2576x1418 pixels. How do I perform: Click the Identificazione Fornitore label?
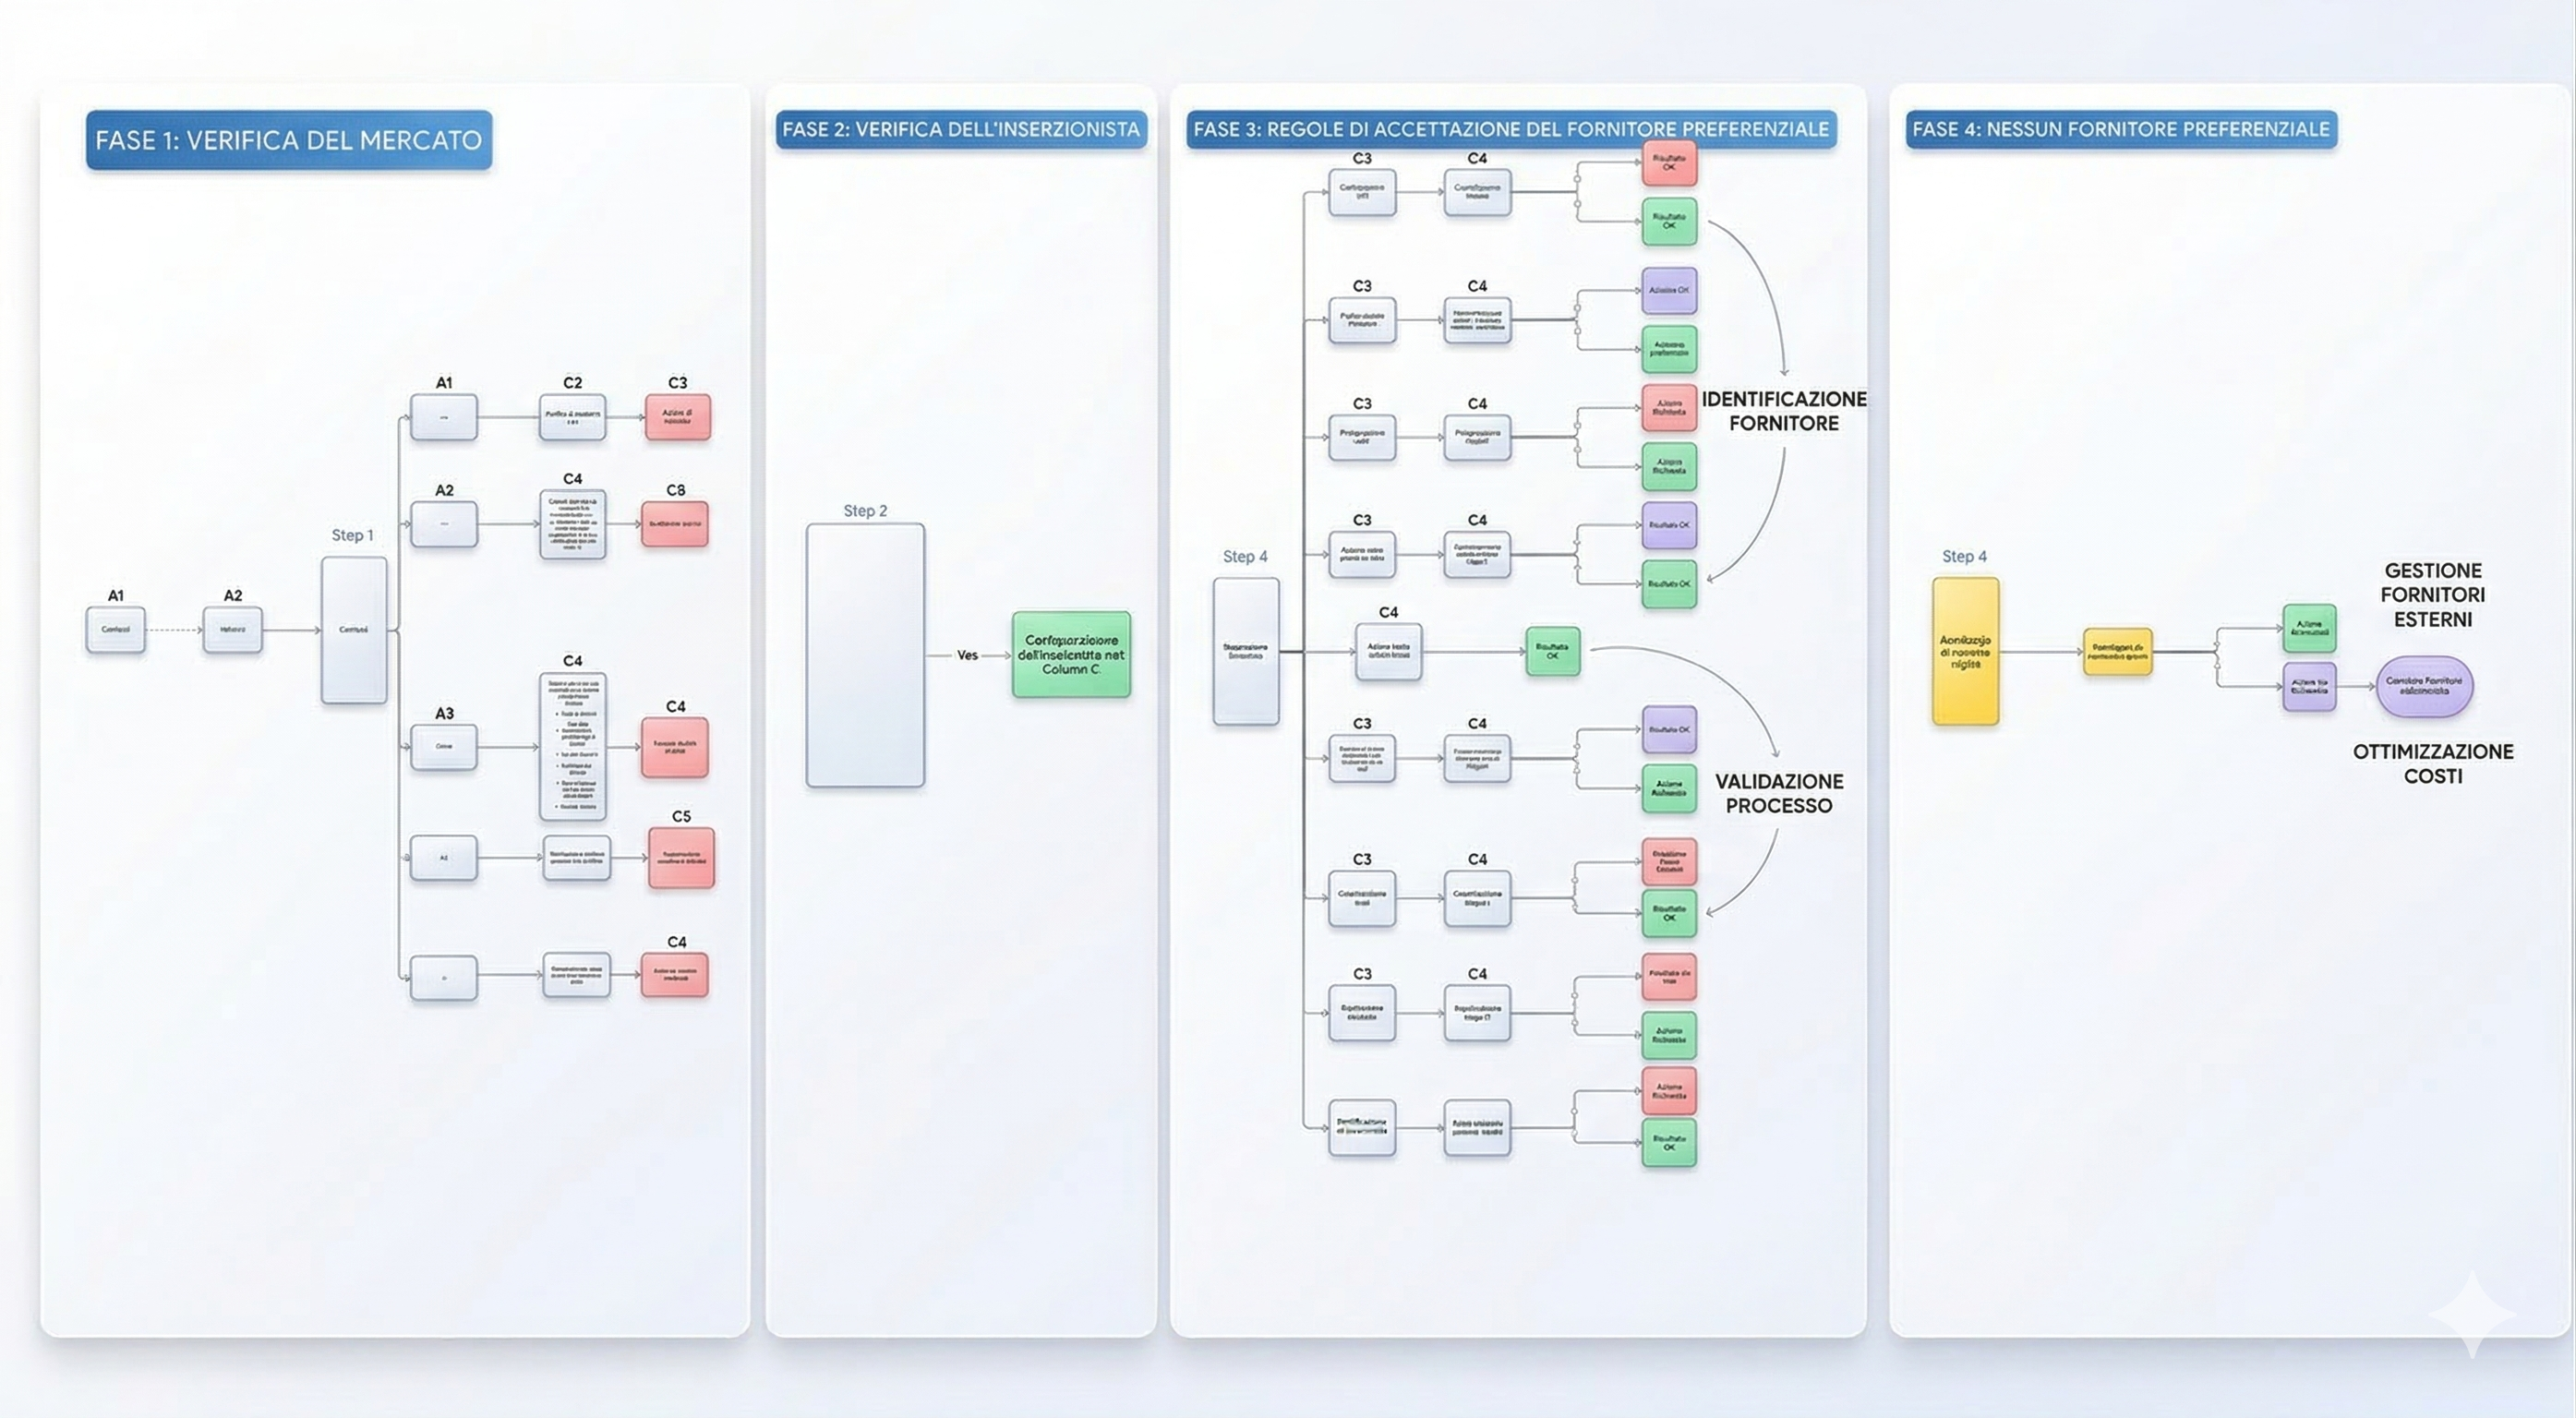click(1783, 411)
